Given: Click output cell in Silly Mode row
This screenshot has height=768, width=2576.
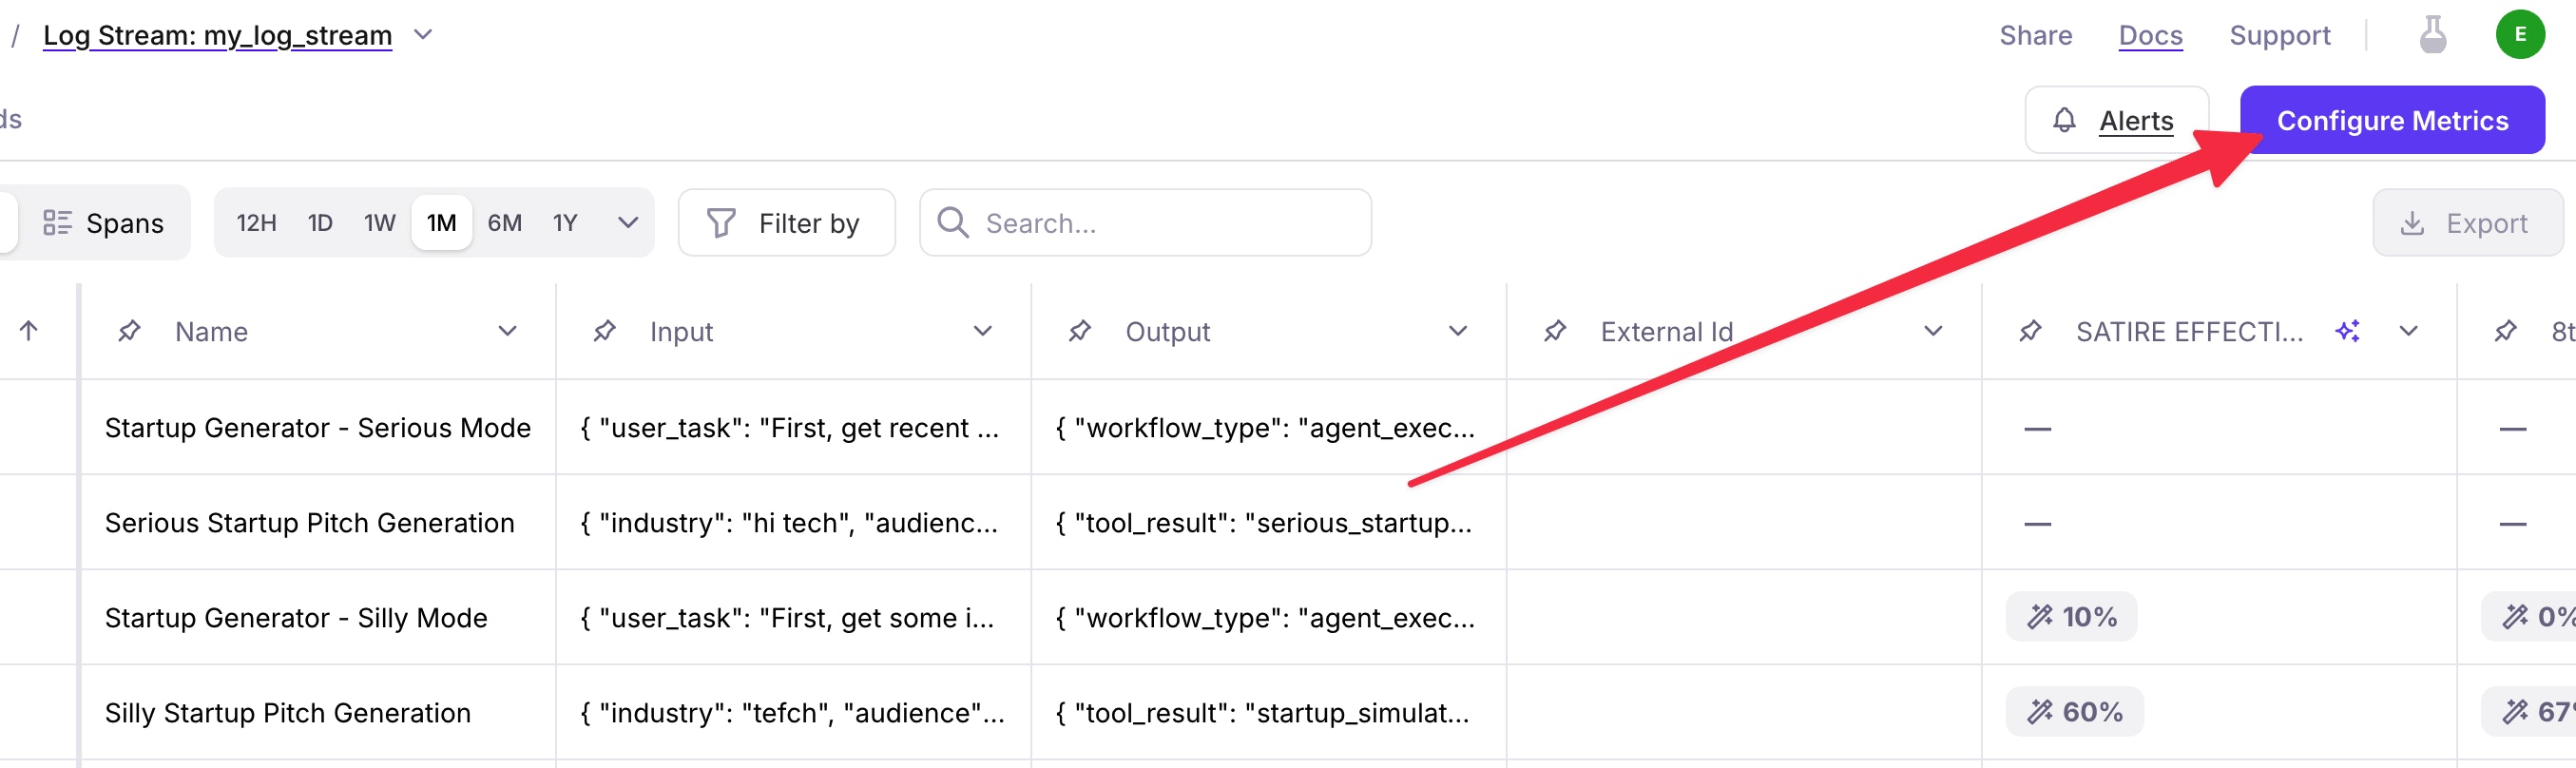Looking at the screenshot, I should (x=1268, y=618).
